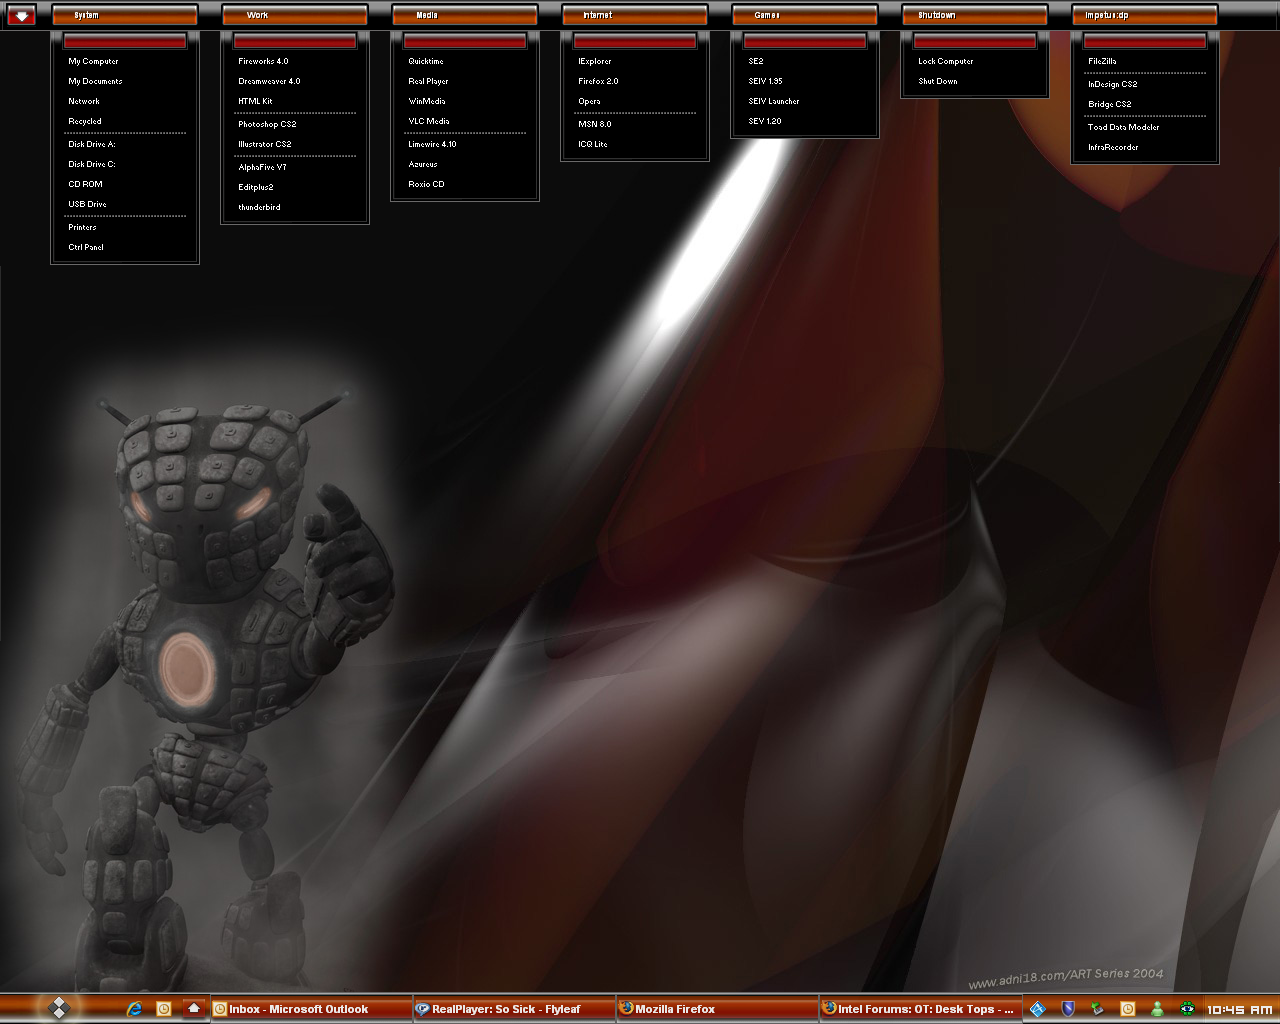Expand the Impetus:dp menu header

[x=1144, y=15]
